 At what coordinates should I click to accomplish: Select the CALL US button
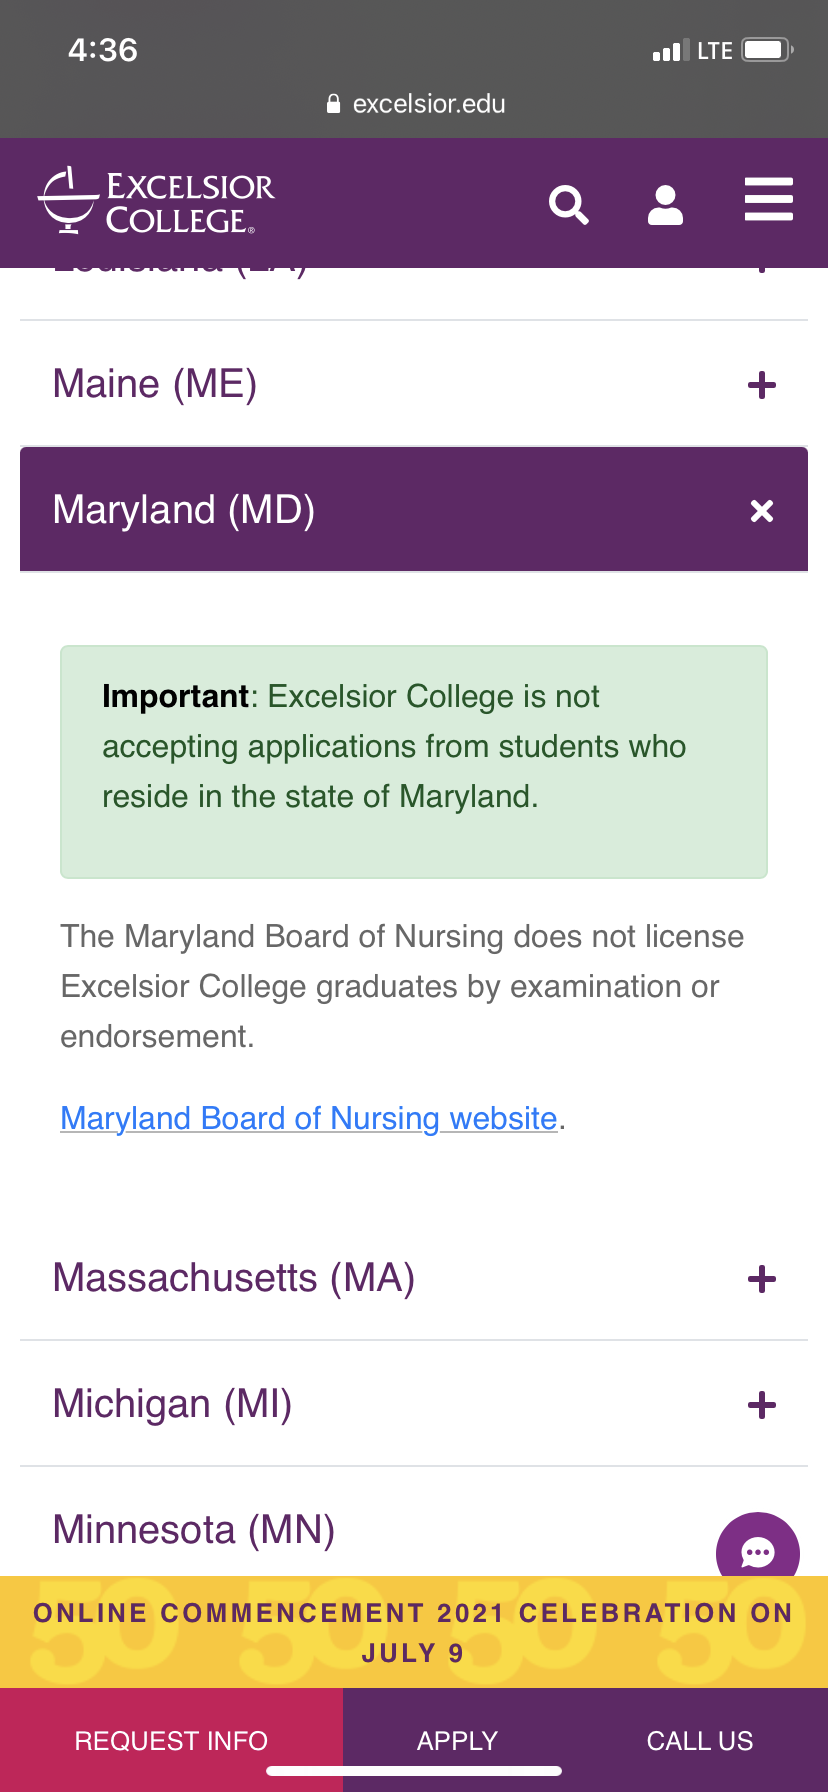[x=700, y=1741]
